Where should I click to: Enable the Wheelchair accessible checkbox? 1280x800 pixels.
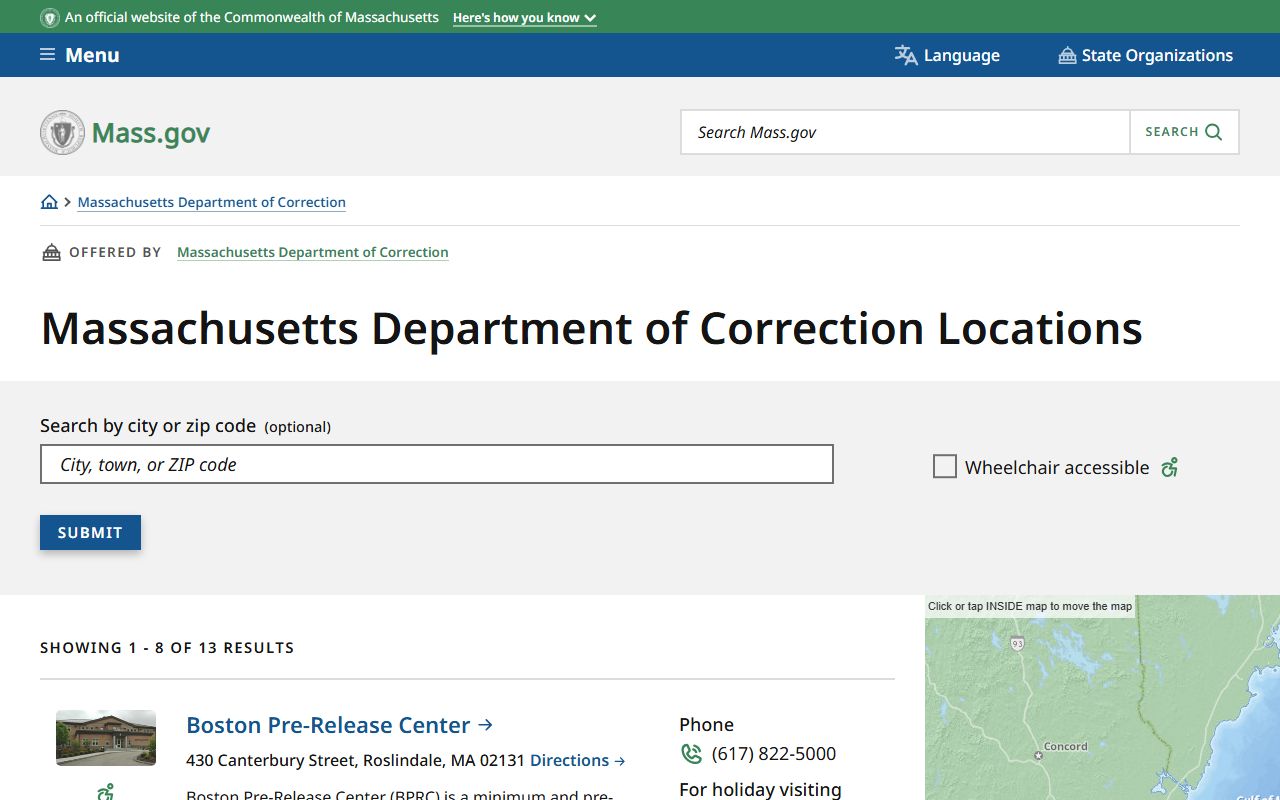tap(945, 466)
